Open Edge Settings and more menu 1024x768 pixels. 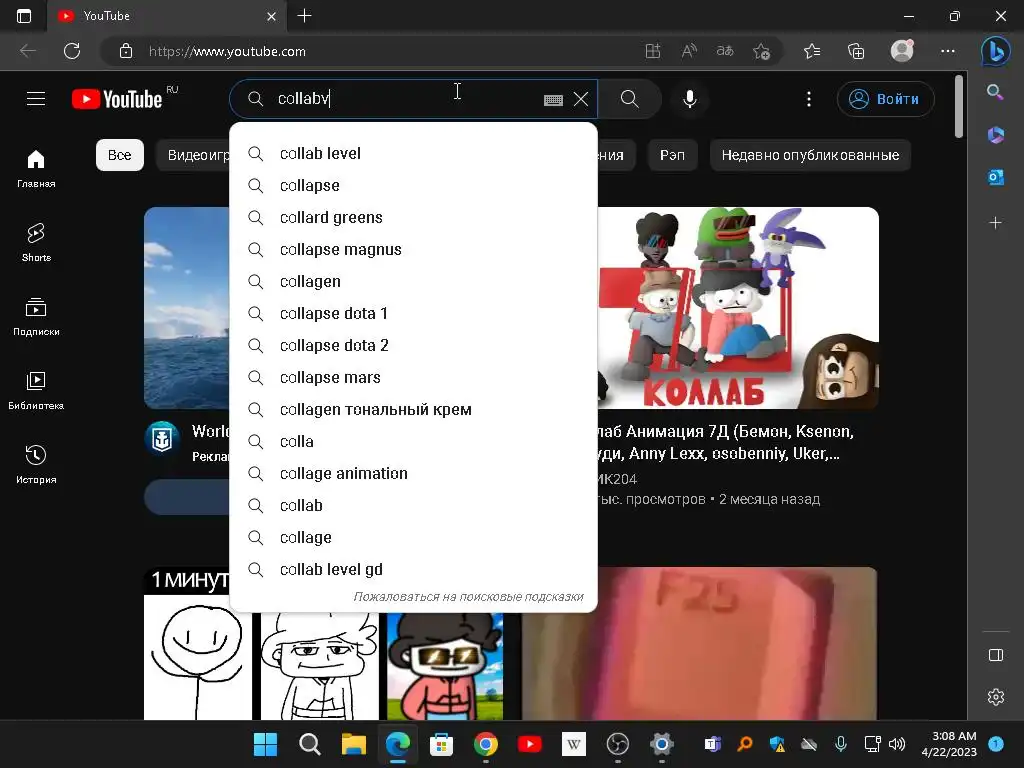tap(948, 51)
